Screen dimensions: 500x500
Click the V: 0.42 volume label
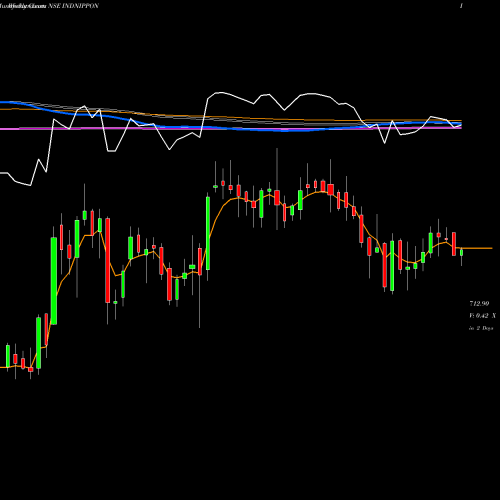click(x=479, y=315)
